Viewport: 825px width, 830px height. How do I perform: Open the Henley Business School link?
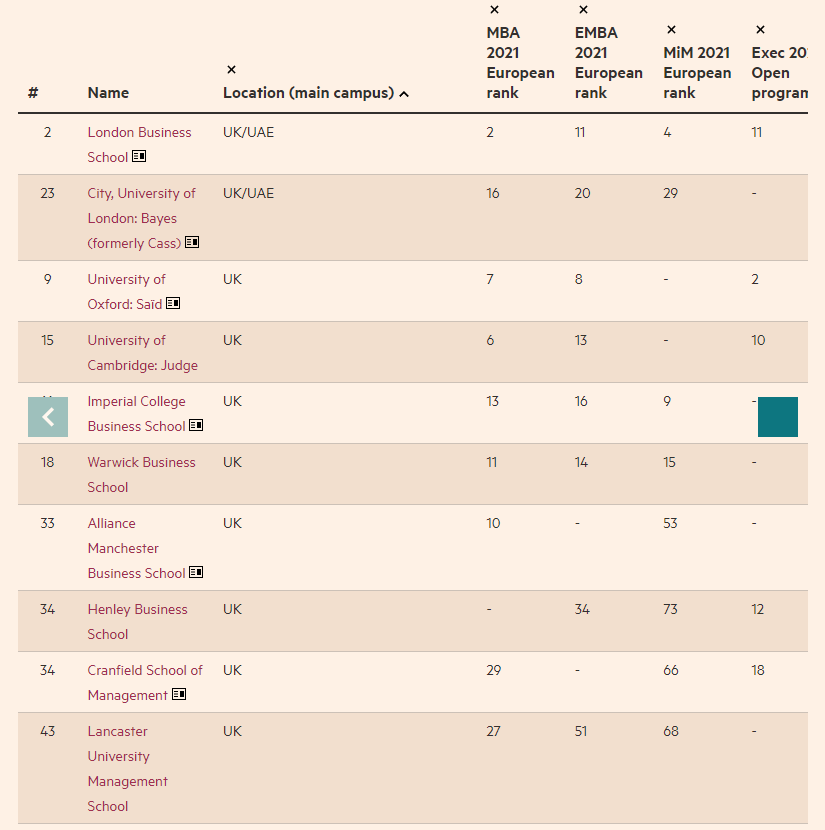(x=137, y=621)
